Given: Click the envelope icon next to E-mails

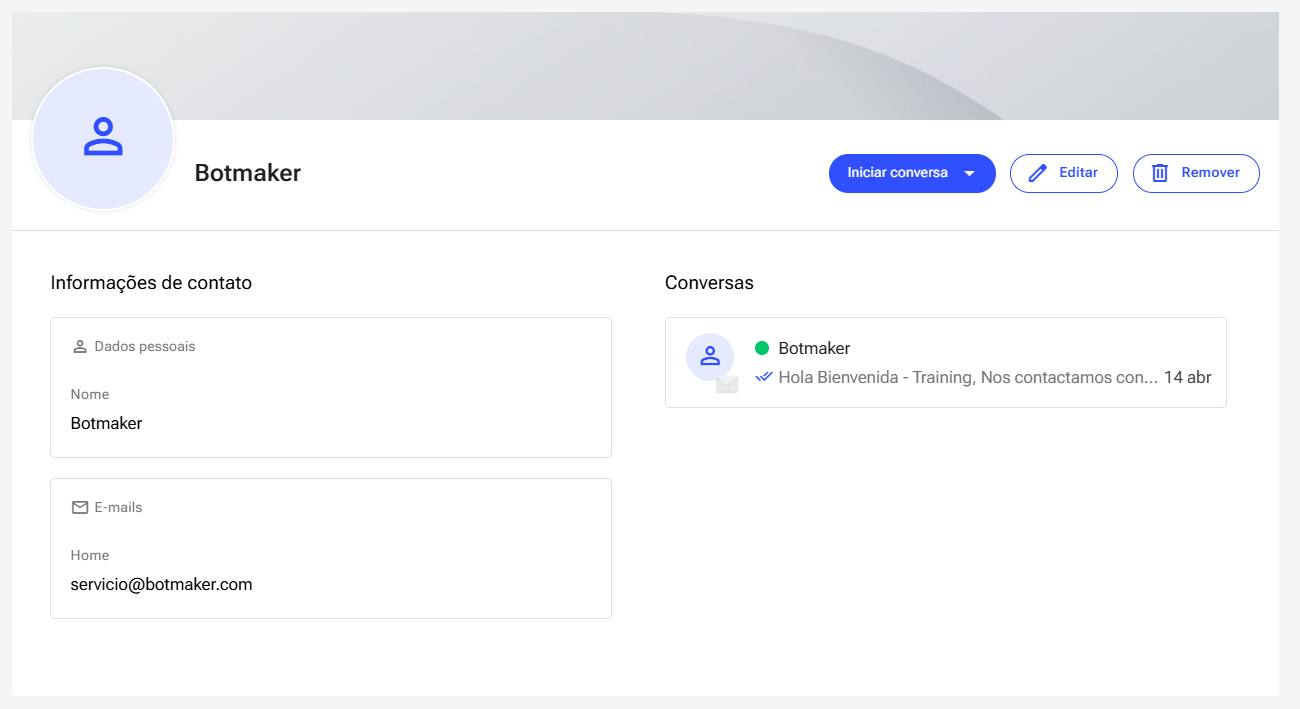Looking at the screenshot, I should coord(80,508).
